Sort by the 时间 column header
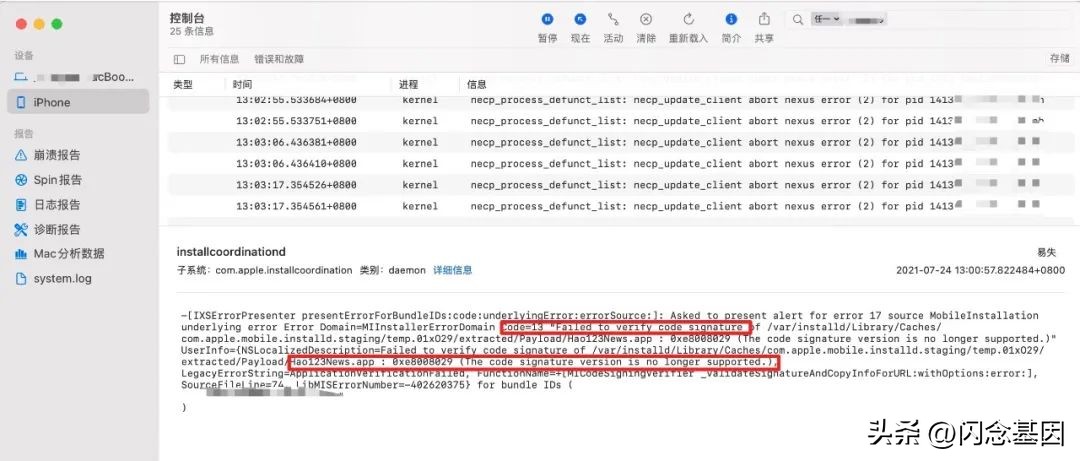Image resolution: width=1080 pixels, height=461 pixels. click(x=242, y=84)
